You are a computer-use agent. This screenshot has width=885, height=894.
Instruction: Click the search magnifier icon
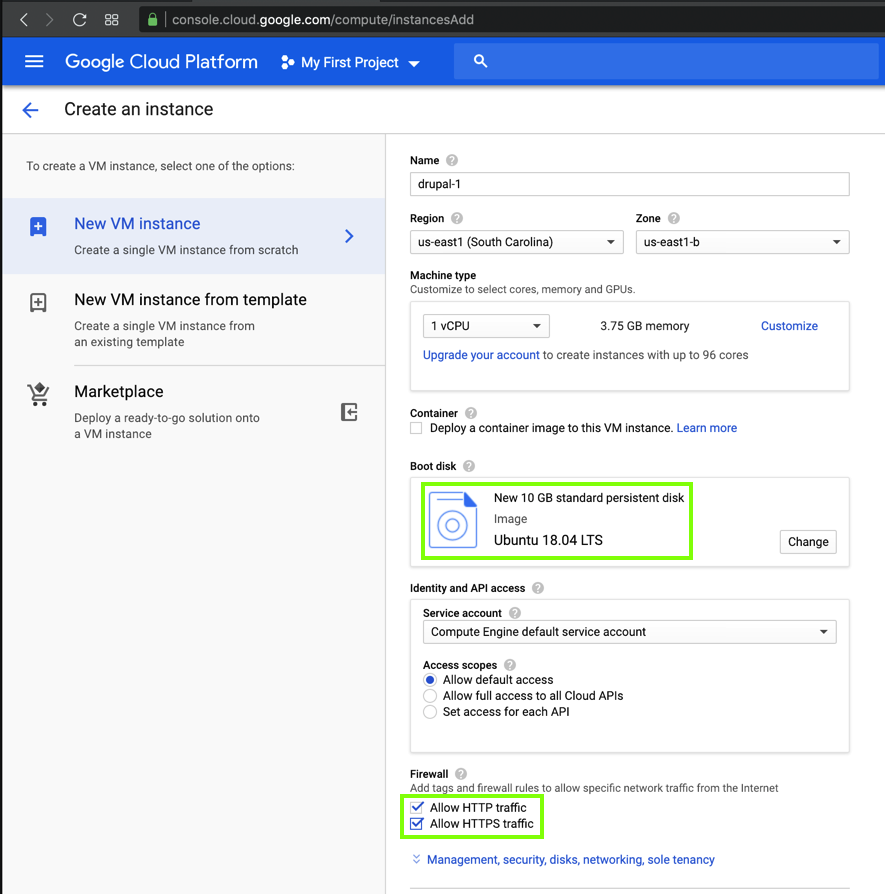[x=480, y=62]
